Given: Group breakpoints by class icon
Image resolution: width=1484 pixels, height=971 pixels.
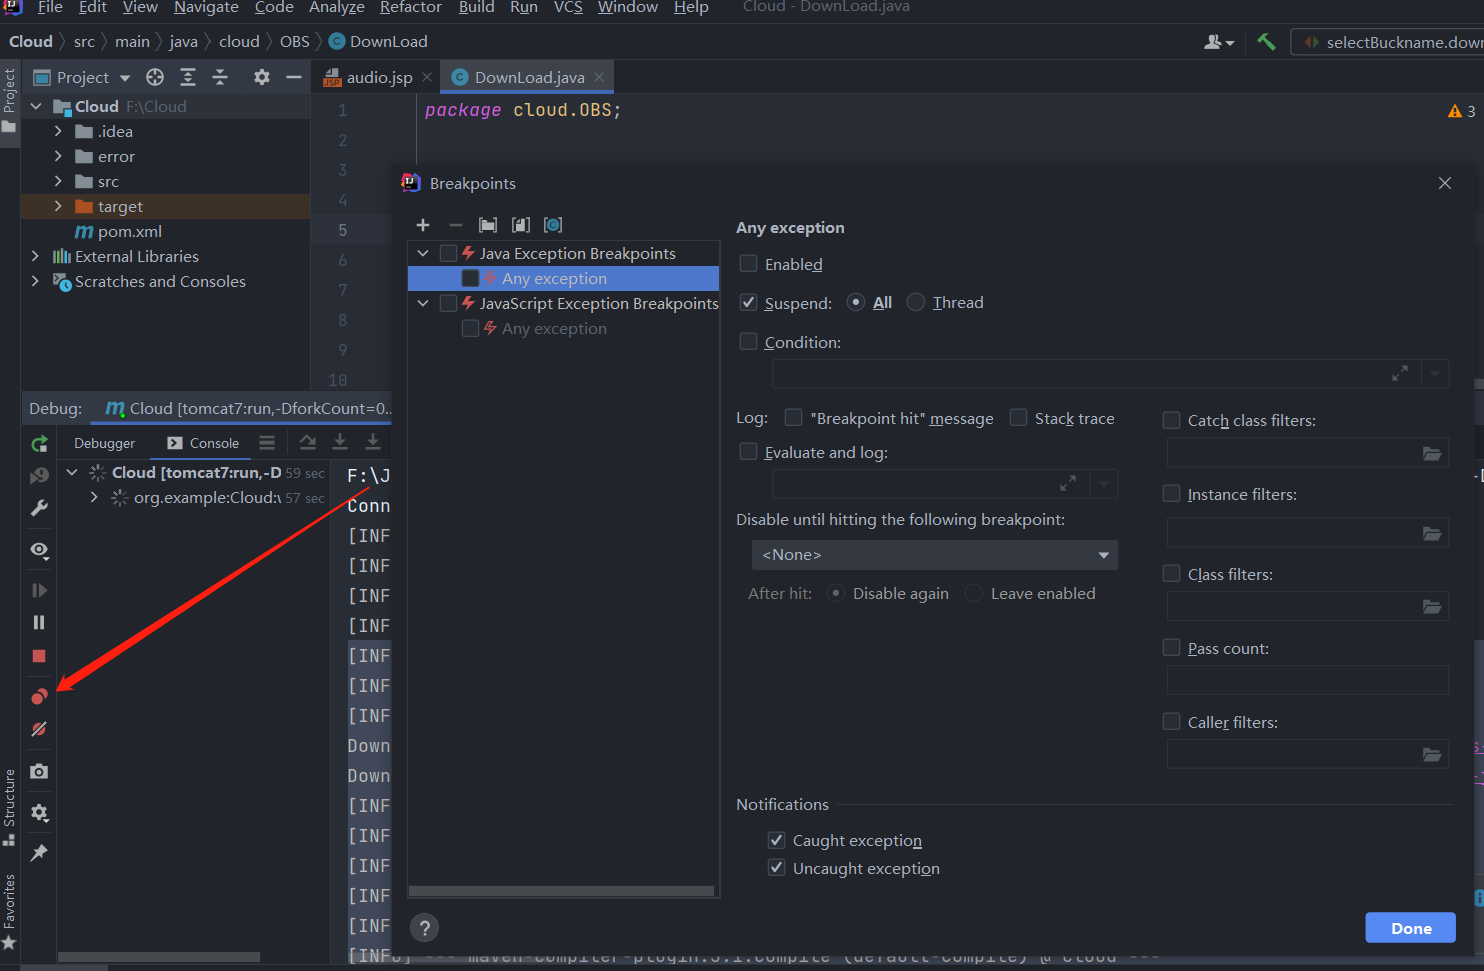Looking at the screenshot, I should click(x=553, y=225).
